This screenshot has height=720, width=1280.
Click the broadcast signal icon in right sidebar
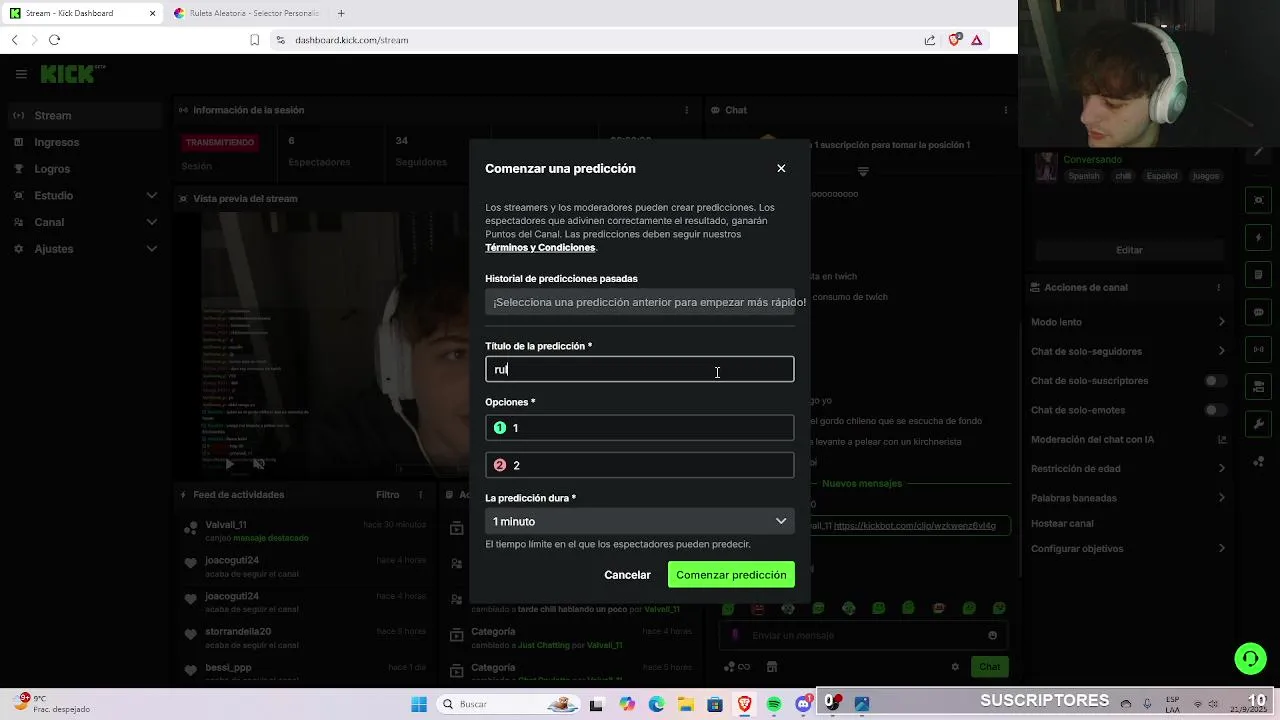(x=1259, y=349)
